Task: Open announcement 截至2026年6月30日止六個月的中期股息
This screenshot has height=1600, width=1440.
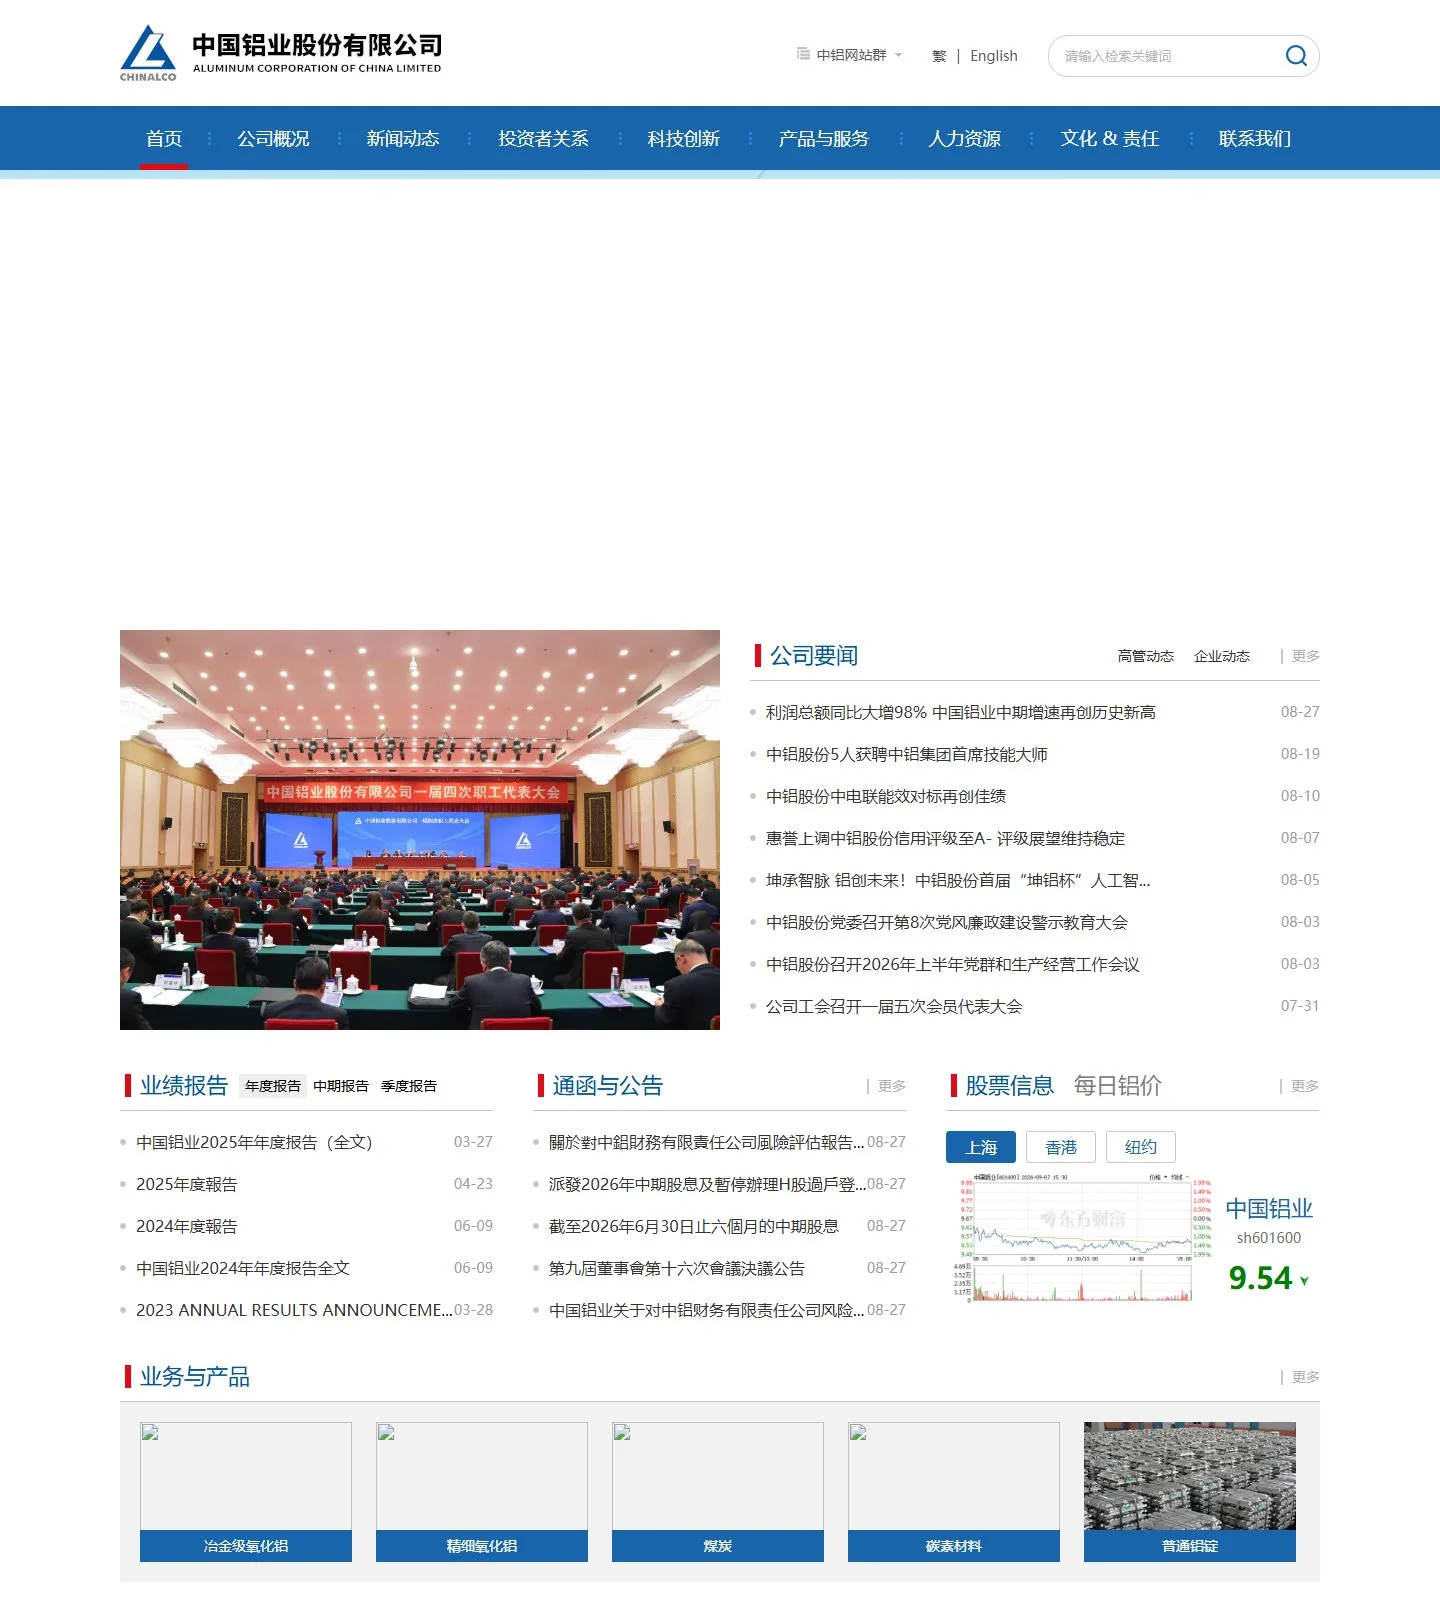Action: tap(694, 1226)
